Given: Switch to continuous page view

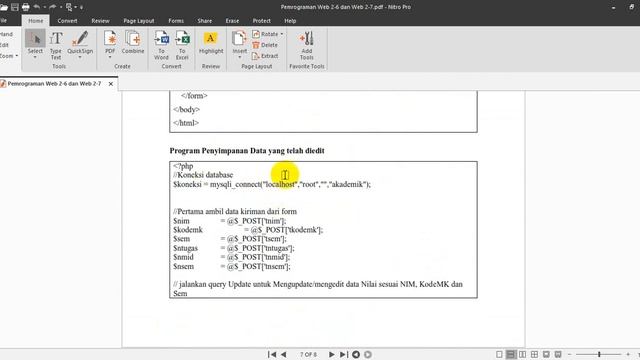Looking at the screenshot, I should (511, 354).
